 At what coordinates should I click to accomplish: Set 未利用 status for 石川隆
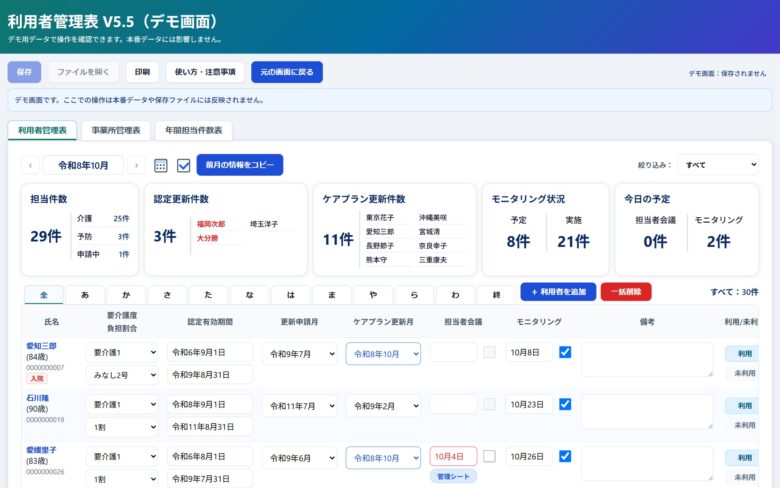point(744,425)
